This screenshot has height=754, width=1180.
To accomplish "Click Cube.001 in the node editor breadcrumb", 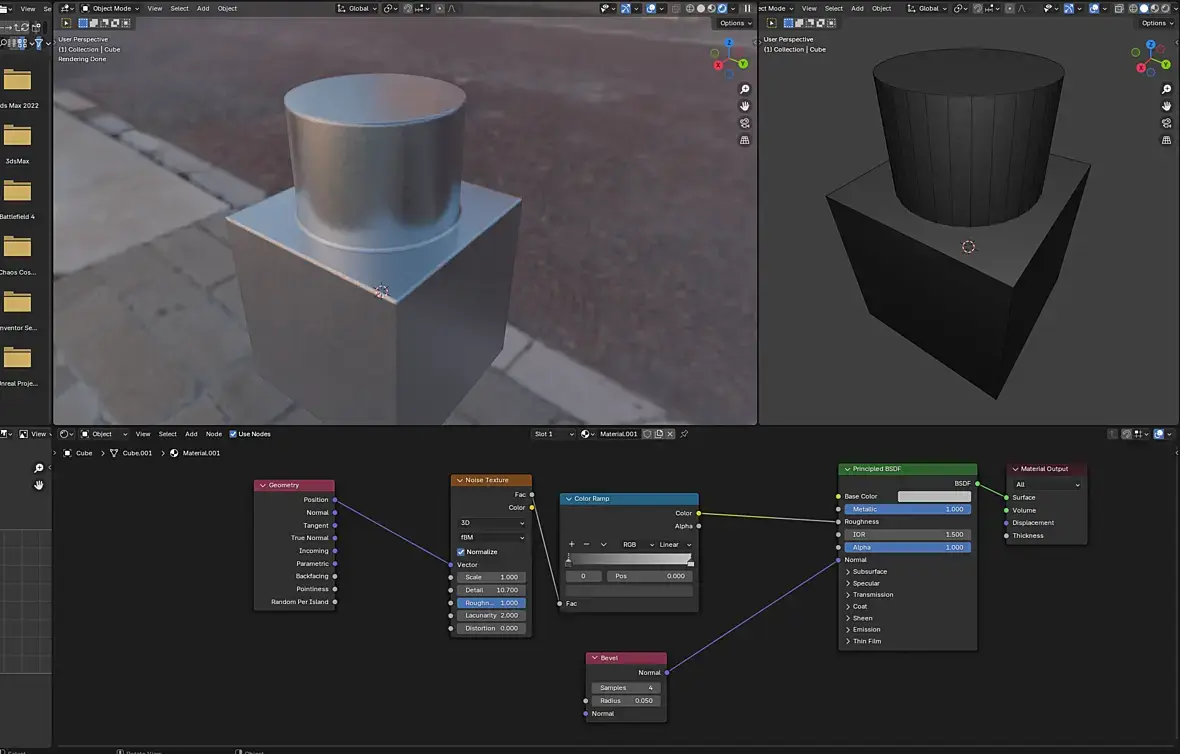I will [x=137, y=453].
